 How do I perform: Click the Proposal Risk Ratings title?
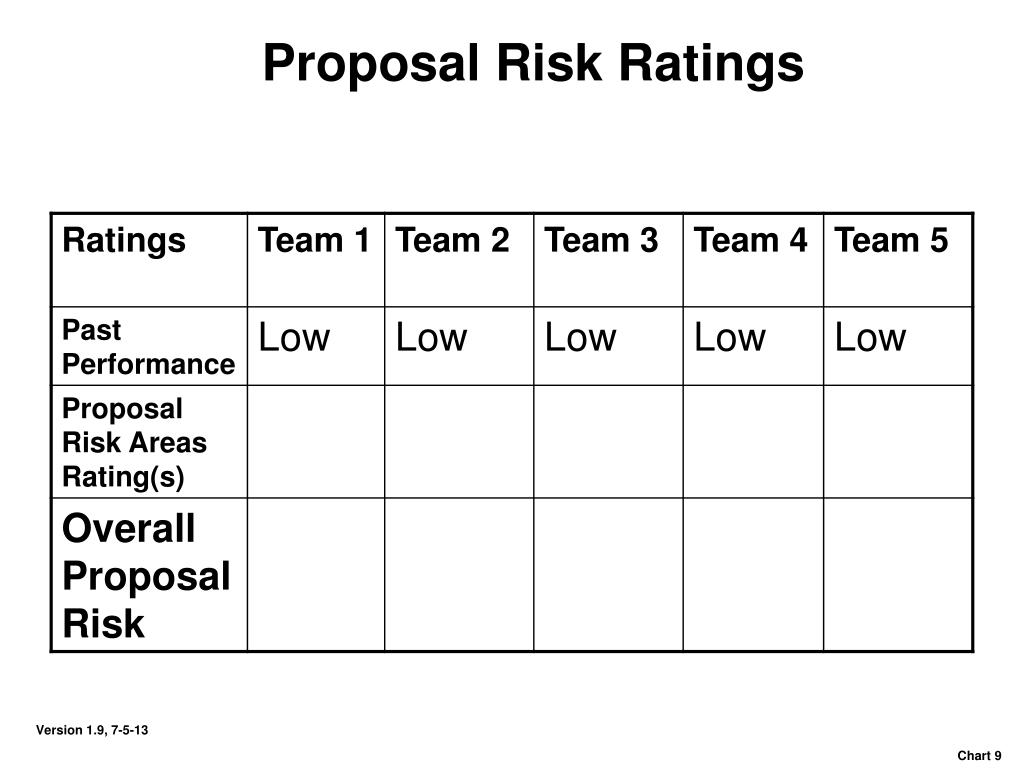(533, 63)
